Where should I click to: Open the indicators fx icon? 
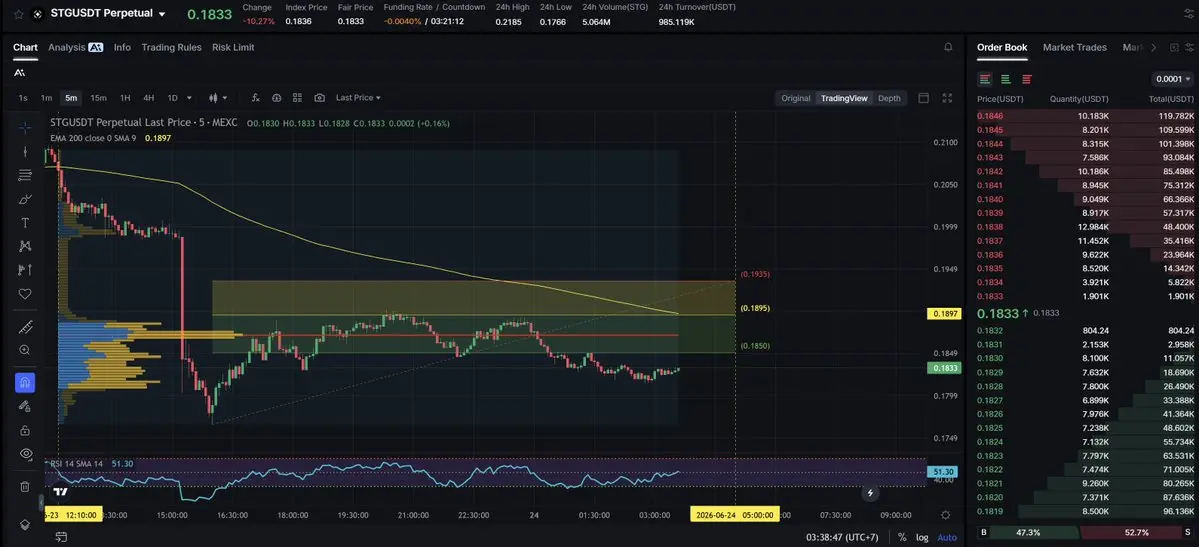[x=255, y=98]
